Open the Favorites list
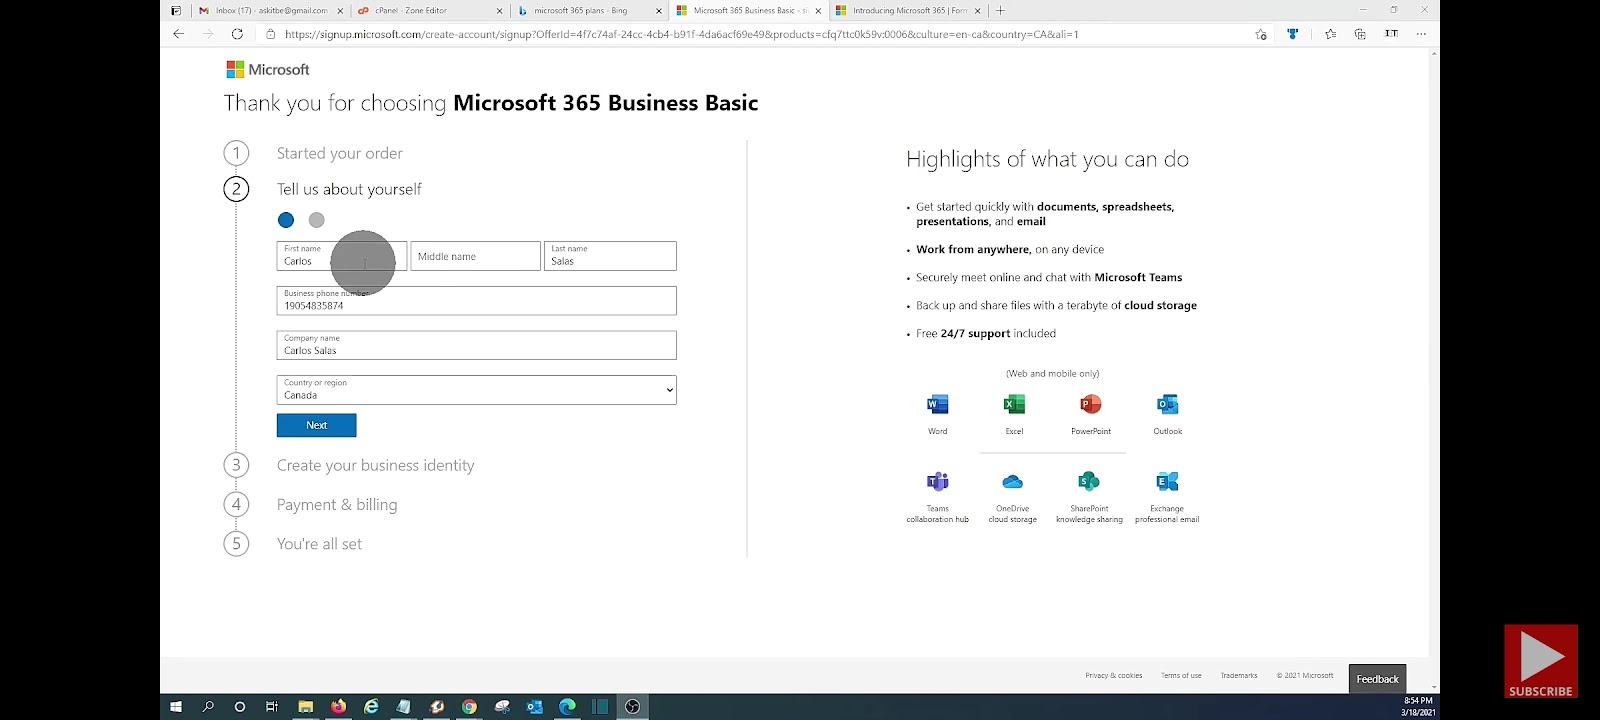This screenshot has height=720, width=1600. click(1330, 34)
